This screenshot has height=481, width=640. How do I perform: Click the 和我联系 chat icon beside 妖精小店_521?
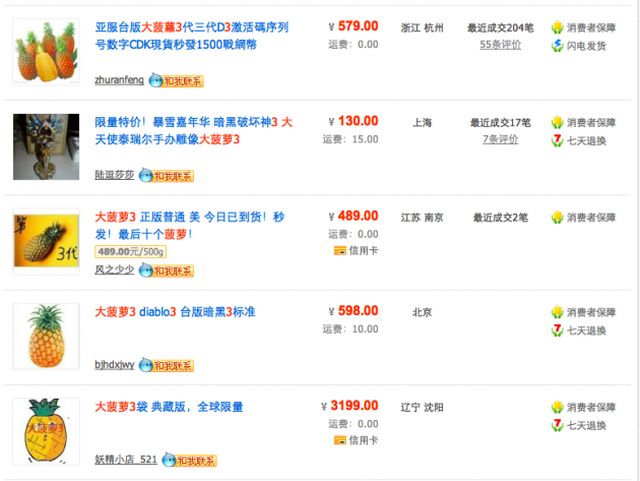click(x=188, y=460)
